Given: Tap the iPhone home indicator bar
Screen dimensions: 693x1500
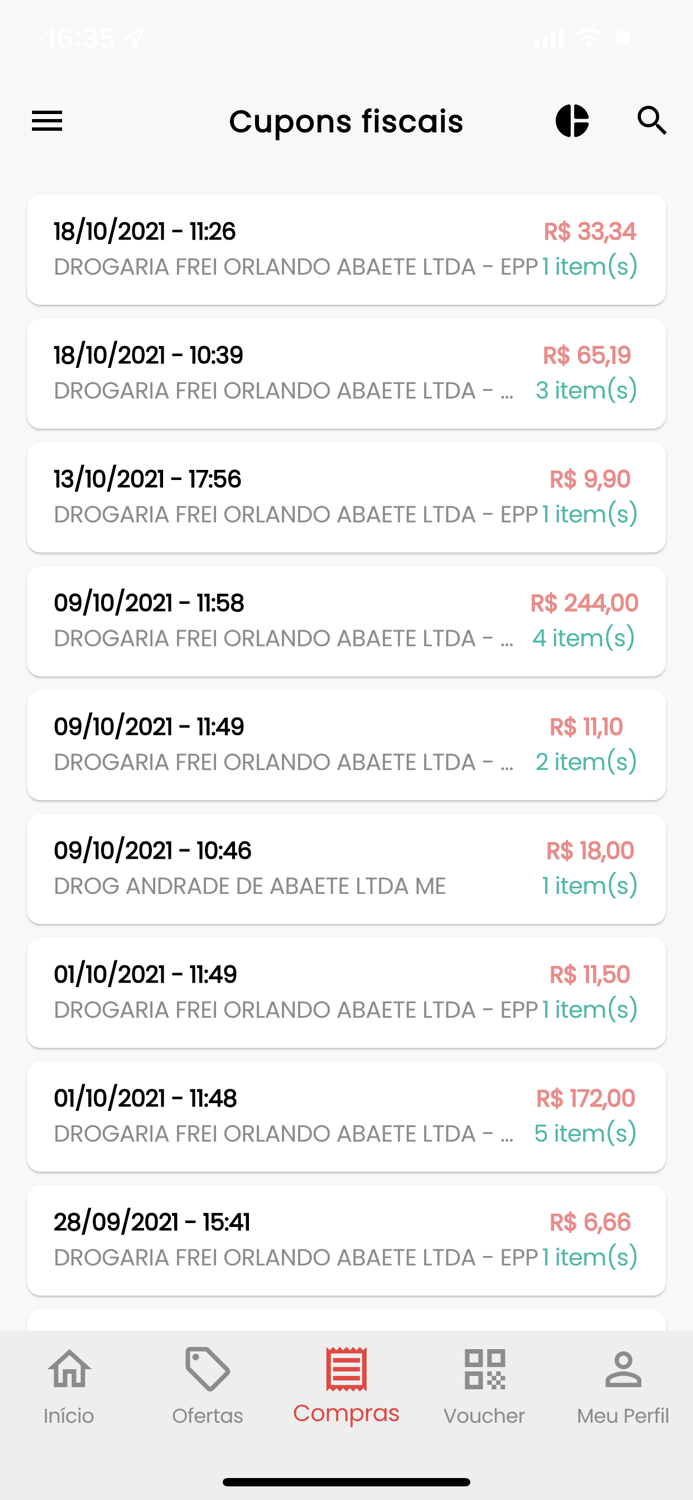Looking at the screenshot, I should 346,1482.
